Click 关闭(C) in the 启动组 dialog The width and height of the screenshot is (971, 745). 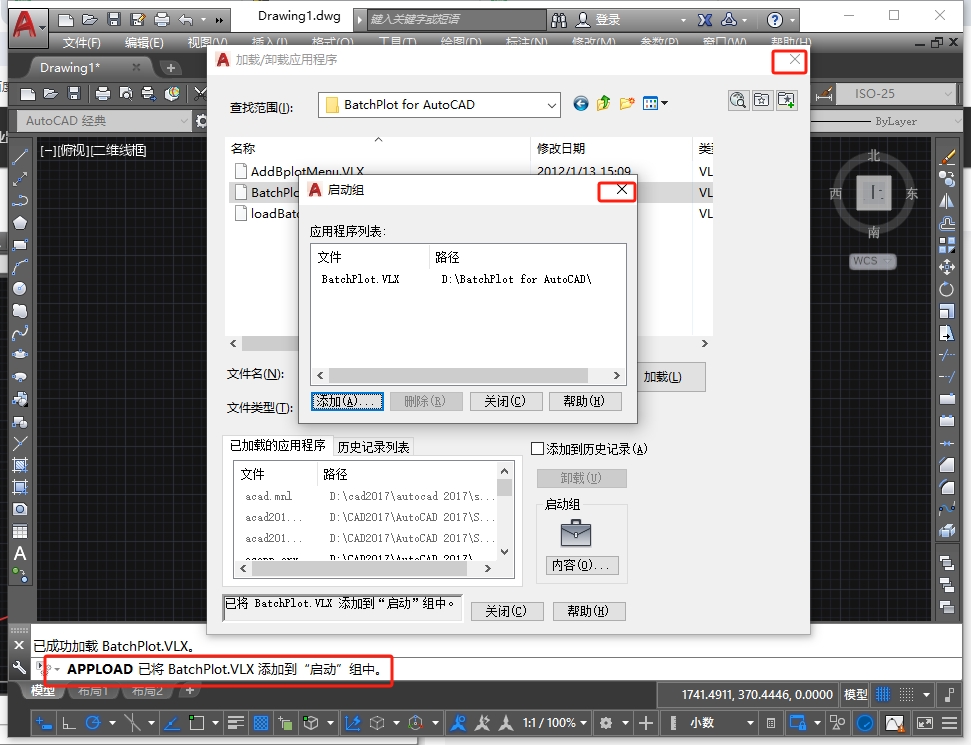[x=505, y=401]
